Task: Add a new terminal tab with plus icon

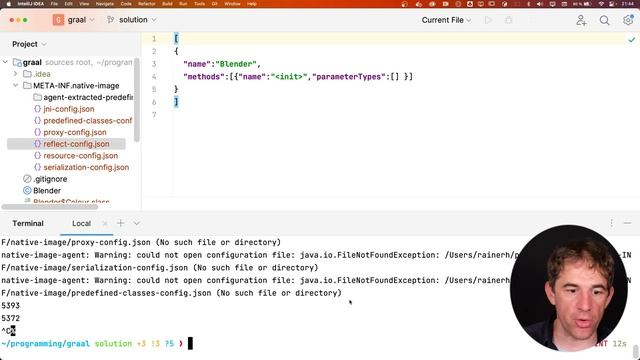Action: (x=120, y=223)
